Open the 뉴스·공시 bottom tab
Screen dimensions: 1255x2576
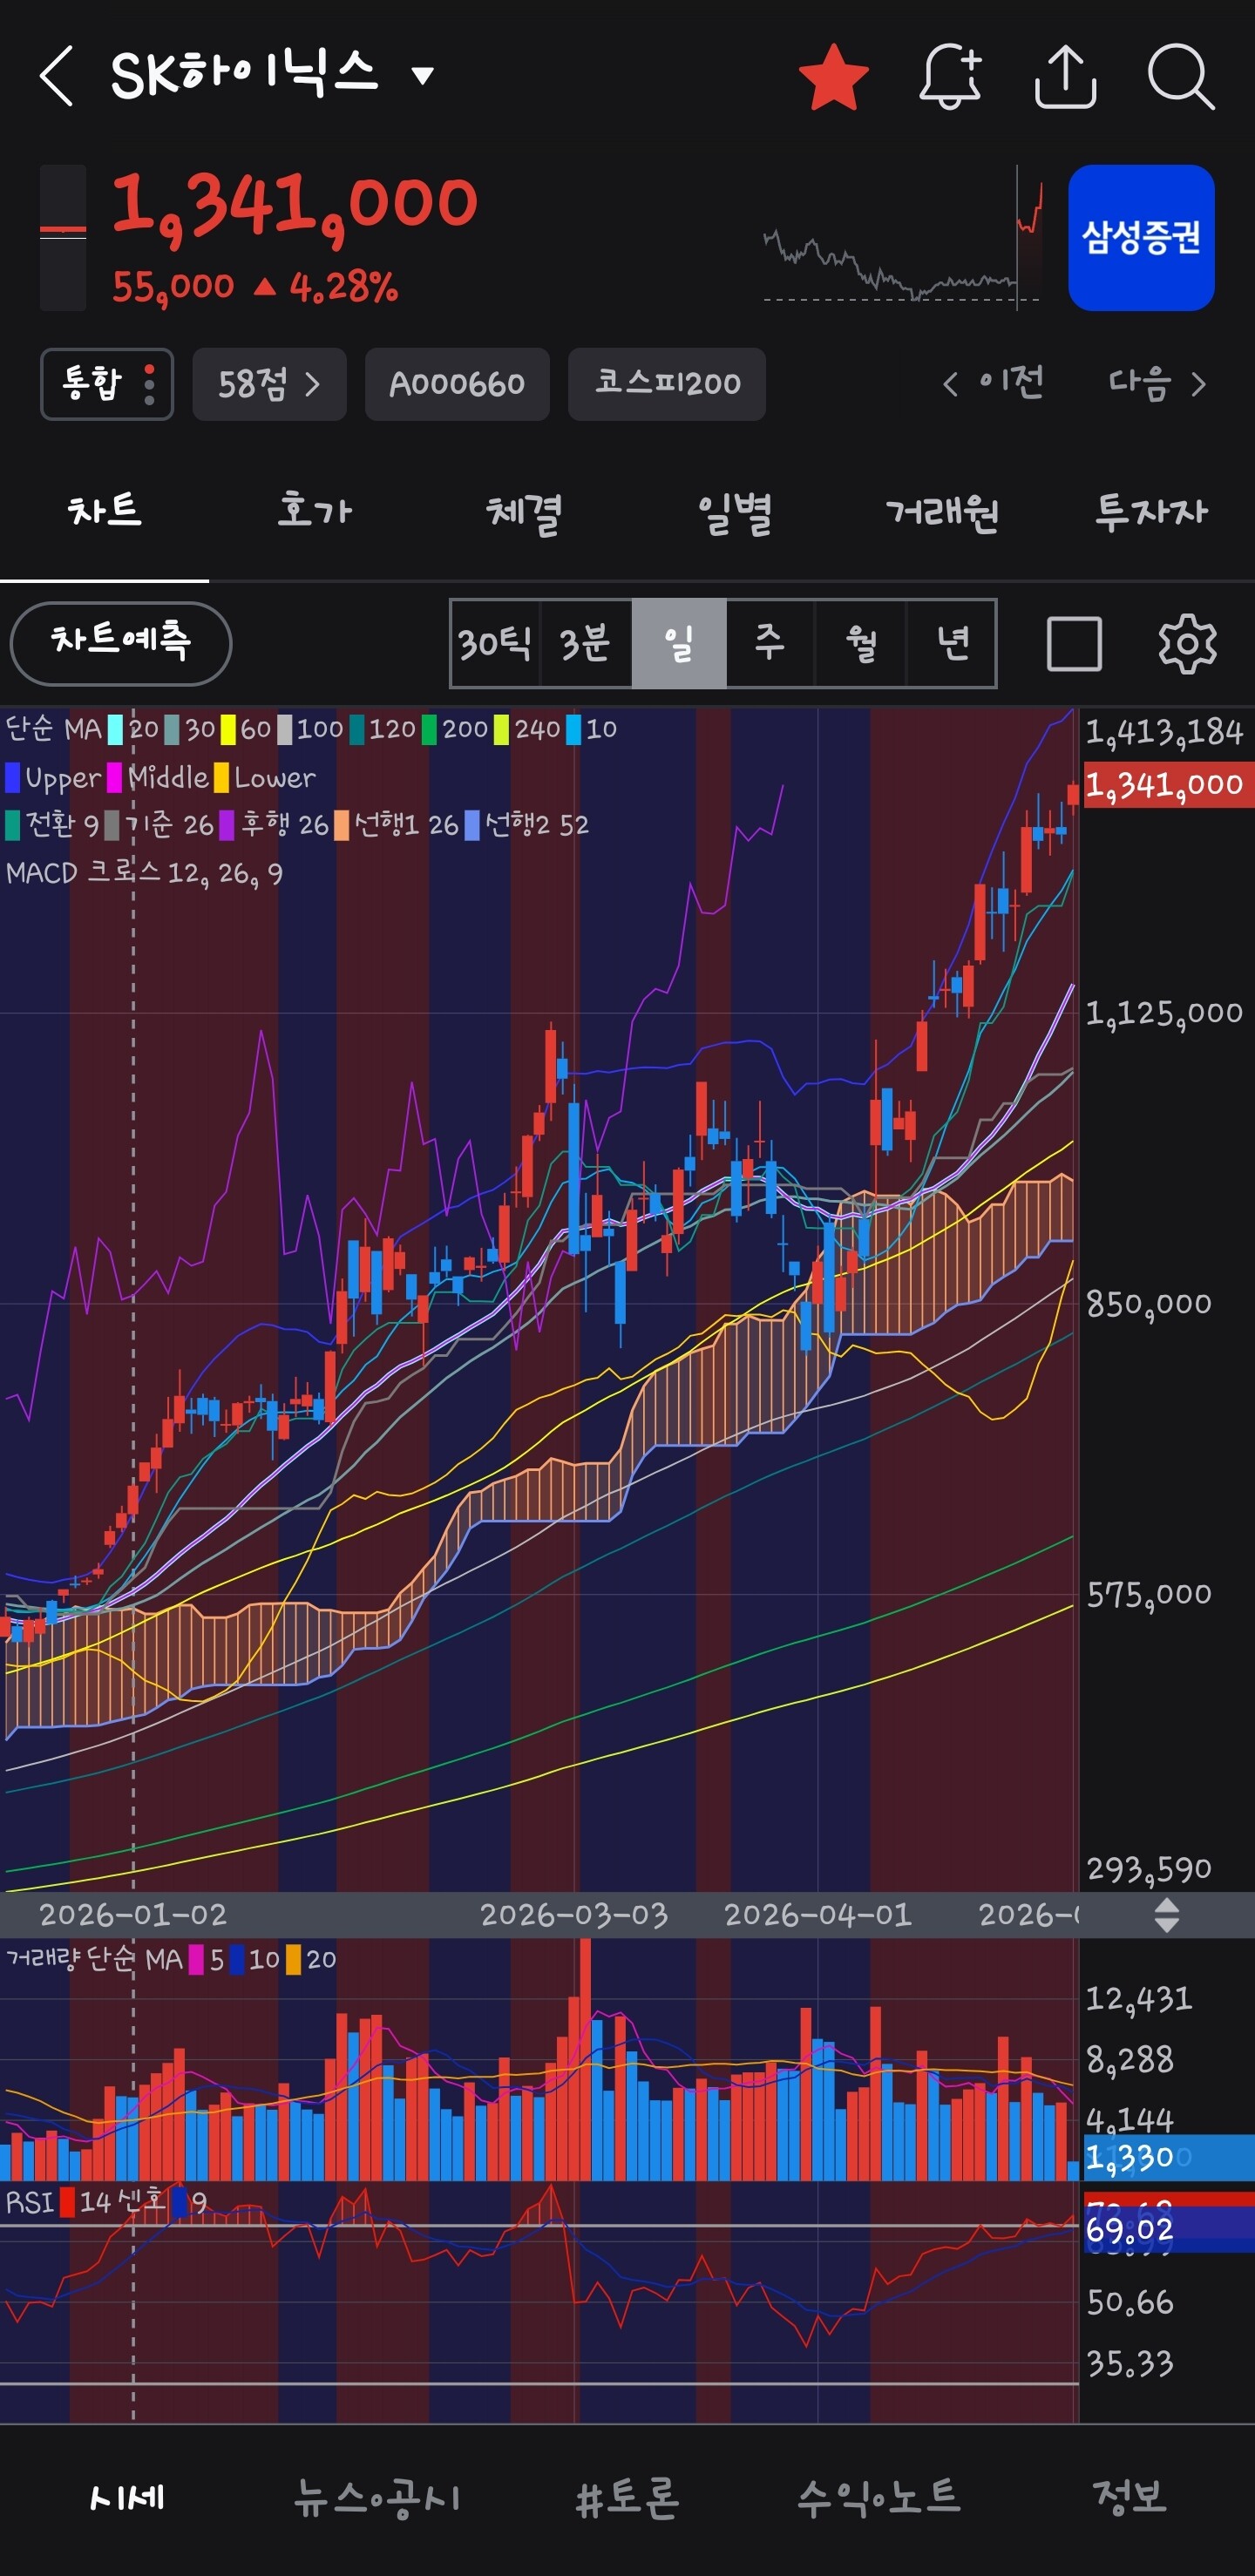click(x=377, y=2497)
